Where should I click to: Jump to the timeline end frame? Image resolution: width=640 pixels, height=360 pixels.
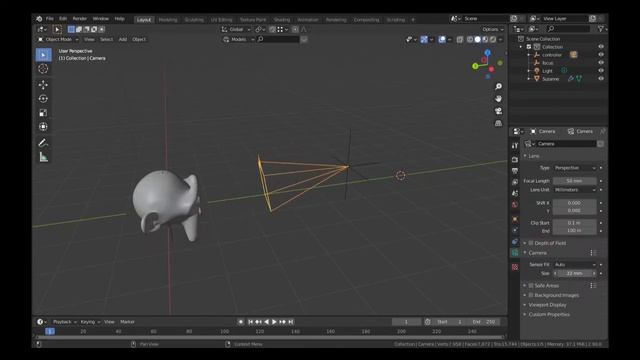[291, 322]
